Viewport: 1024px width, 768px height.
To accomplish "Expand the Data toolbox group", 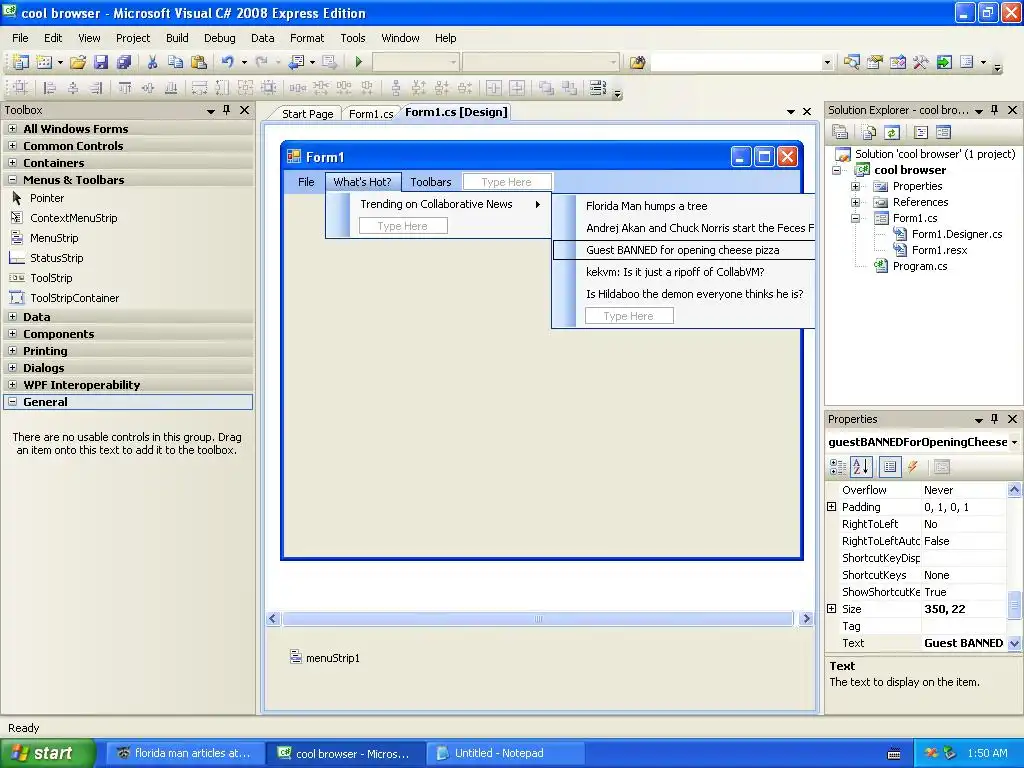I will [12, 317].
